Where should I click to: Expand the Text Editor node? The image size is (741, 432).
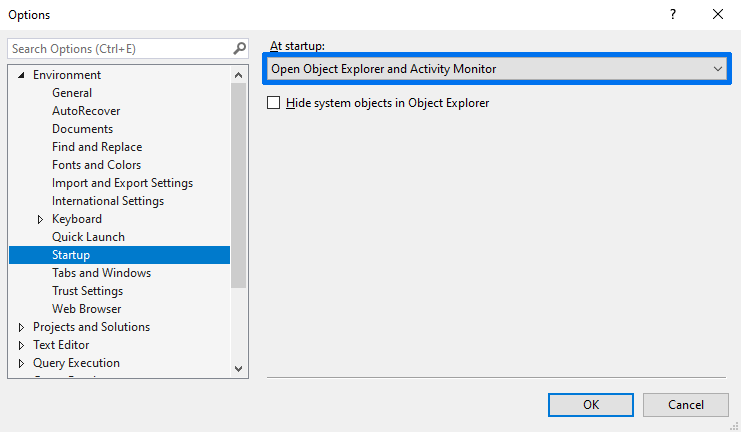point(21,345)
